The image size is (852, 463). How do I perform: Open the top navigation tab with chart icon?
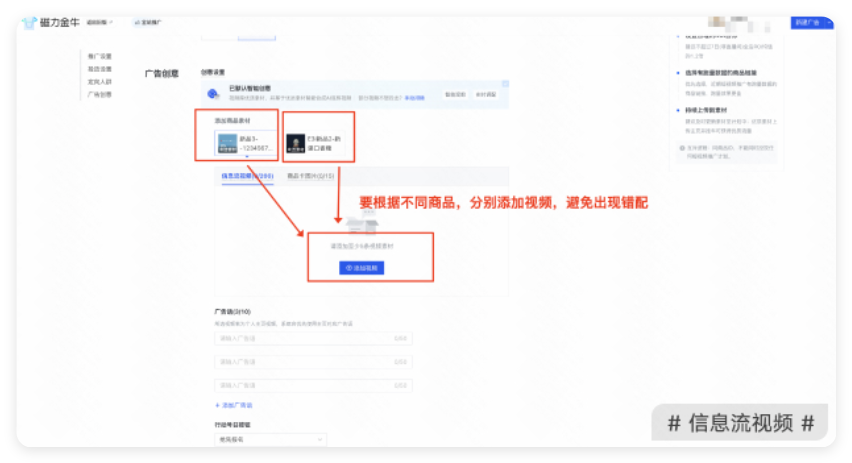pyautogui.click(x=148, y=22)
